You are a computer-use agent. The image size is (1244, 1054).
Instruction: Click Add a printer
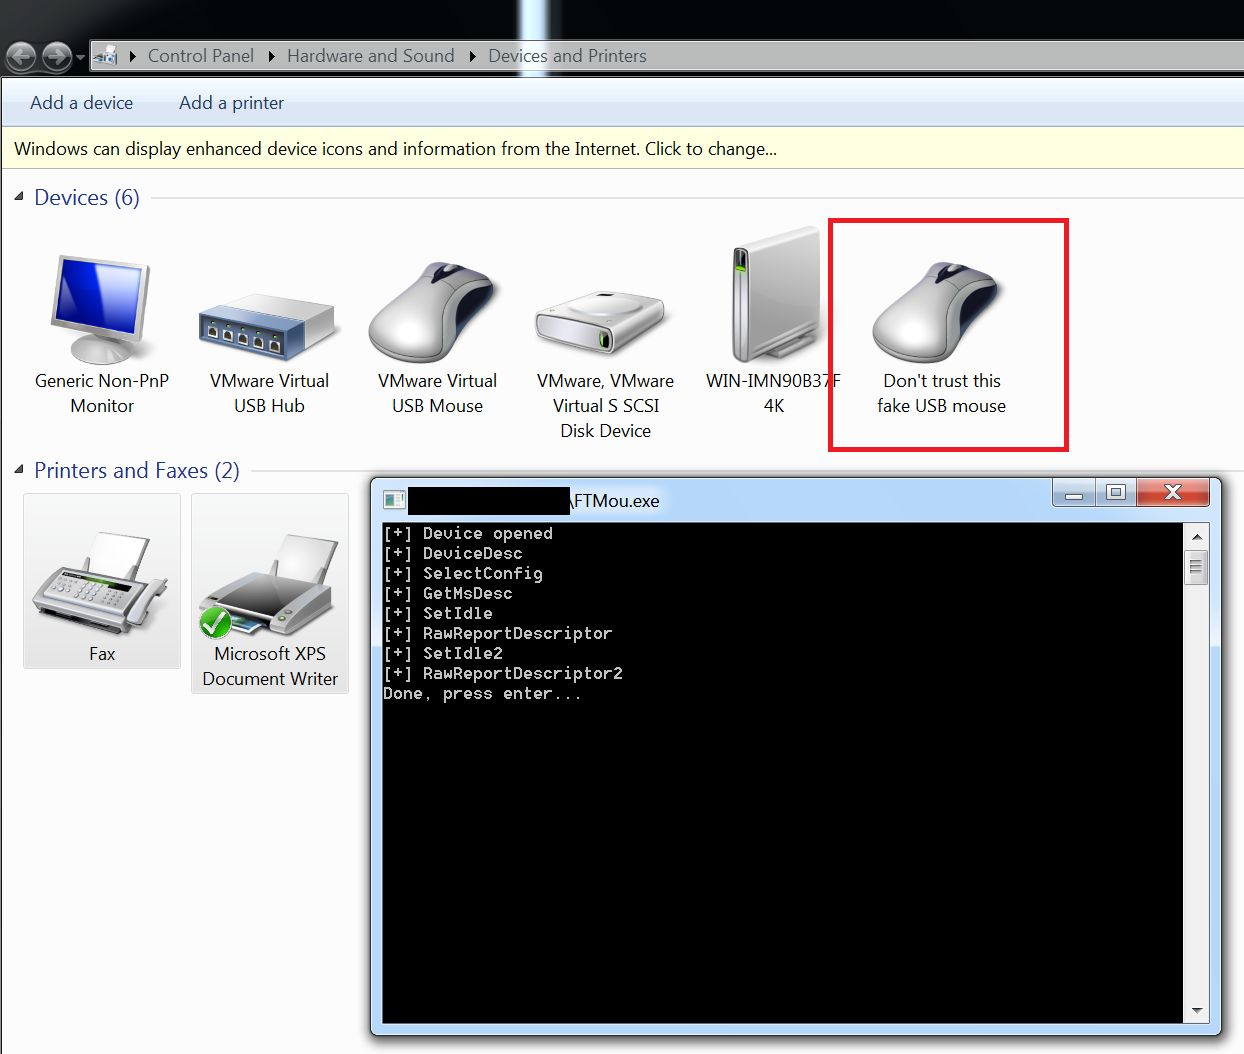pos(231,103)
